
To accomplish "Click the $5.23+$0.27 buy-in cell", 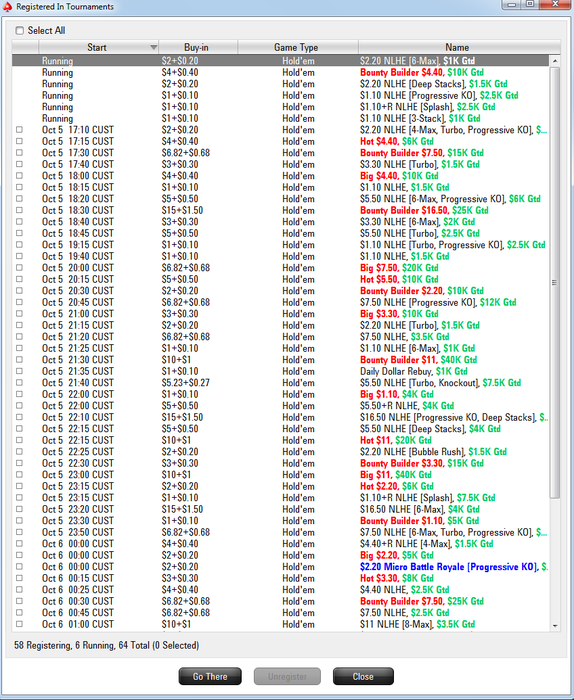I will pos(185,383).
